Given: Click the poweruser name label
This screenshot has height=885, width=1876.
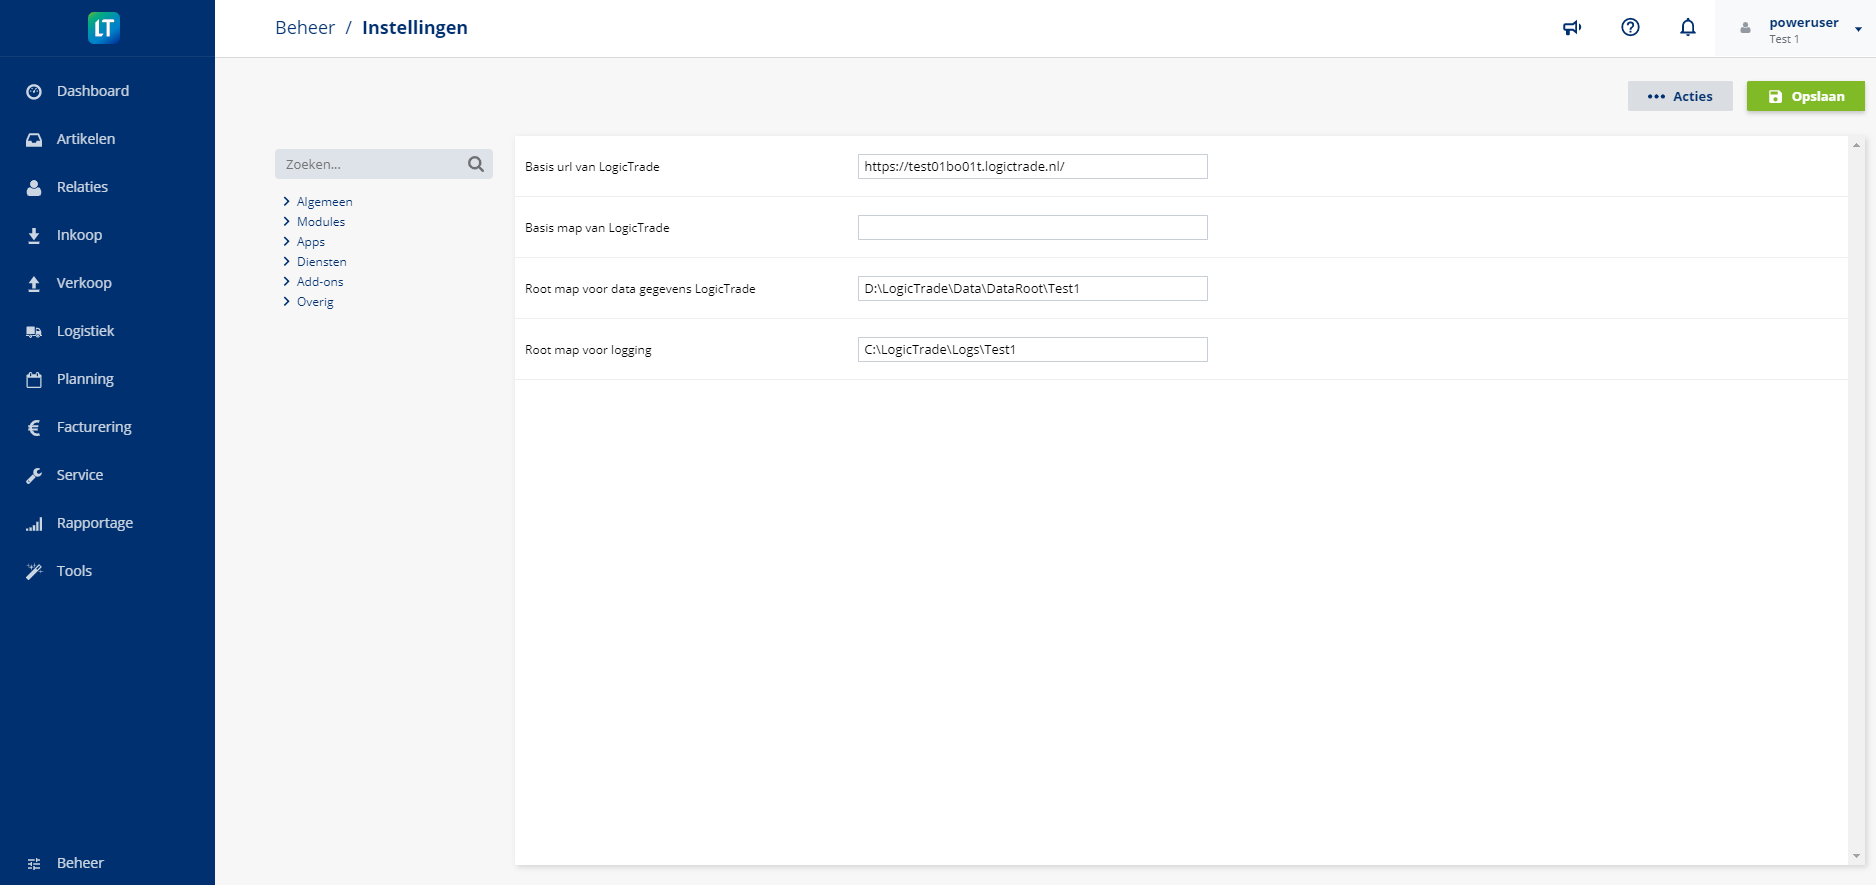Looking at the screenshot, I should pos(1804,22).
